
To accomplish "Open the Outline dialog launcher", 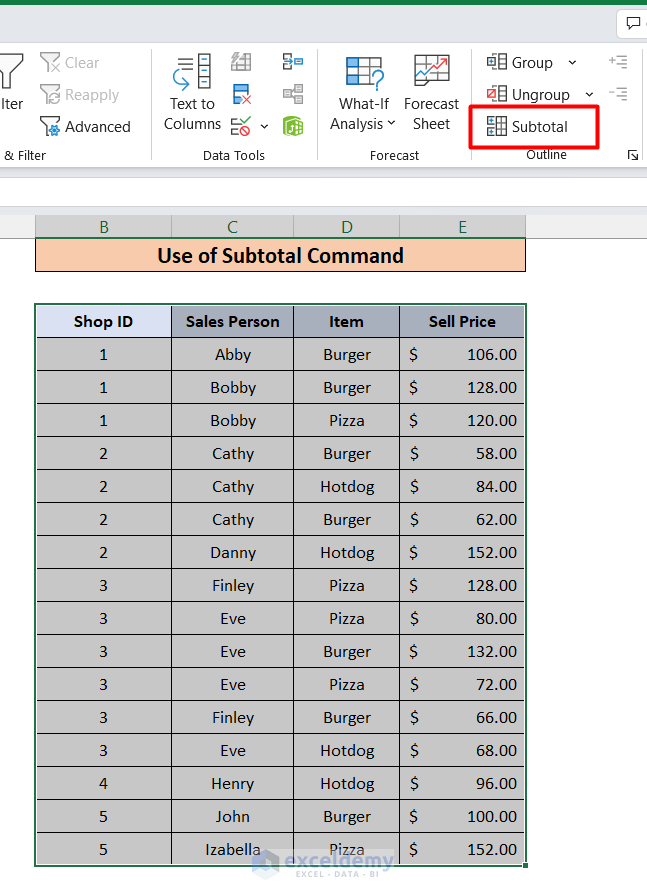I will coord(632,155).
